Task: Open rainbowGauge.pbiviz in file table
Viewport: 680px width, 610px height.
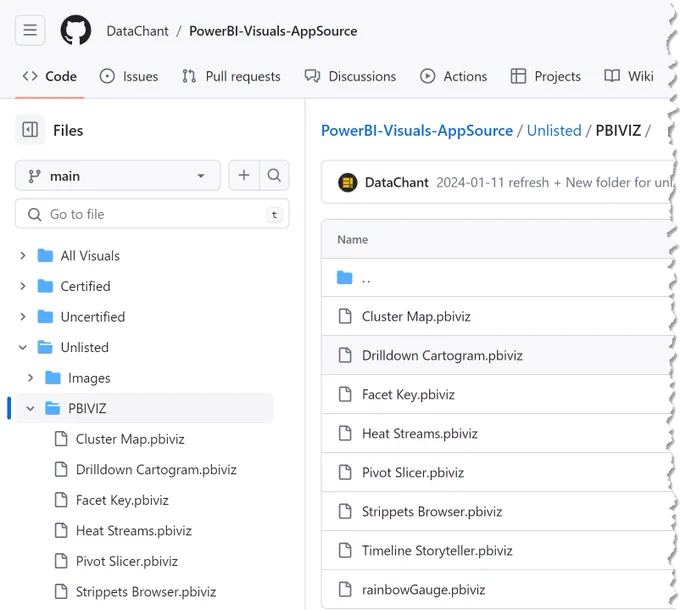Action: coord(423,590)
